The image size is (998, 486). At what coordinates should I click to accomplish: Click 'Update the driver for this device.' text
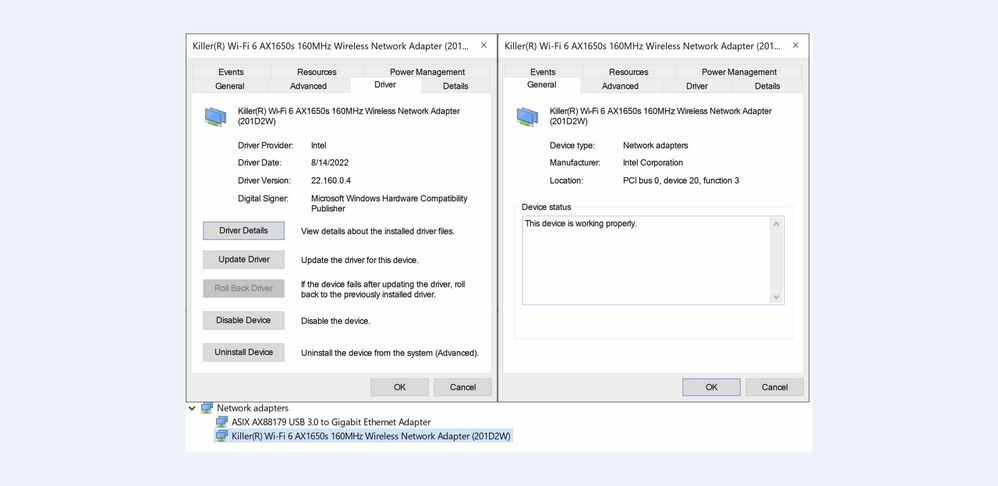[x=360, y=260]
